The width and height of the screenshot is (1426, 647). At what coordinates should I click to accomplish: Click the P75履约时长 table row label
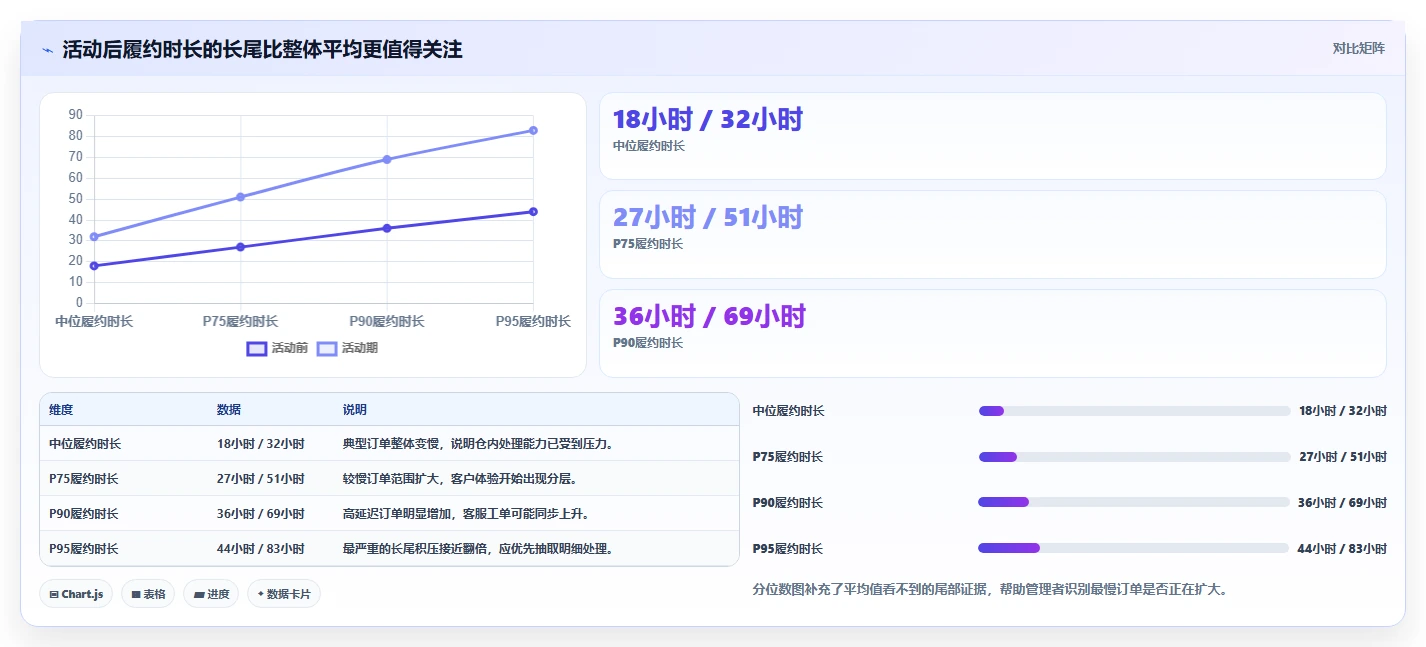(x=84, y=479)
